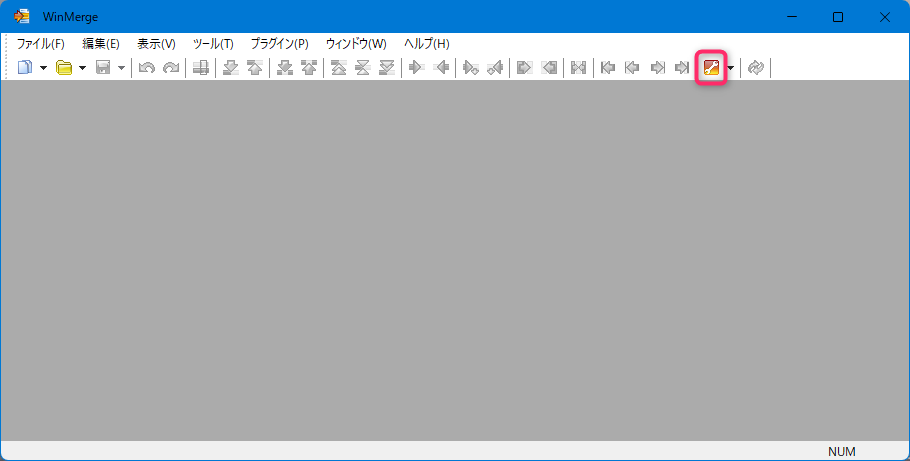Click the Copy Right arrow icon
This screenshot has height=461, width=910.
pos(416,68)
